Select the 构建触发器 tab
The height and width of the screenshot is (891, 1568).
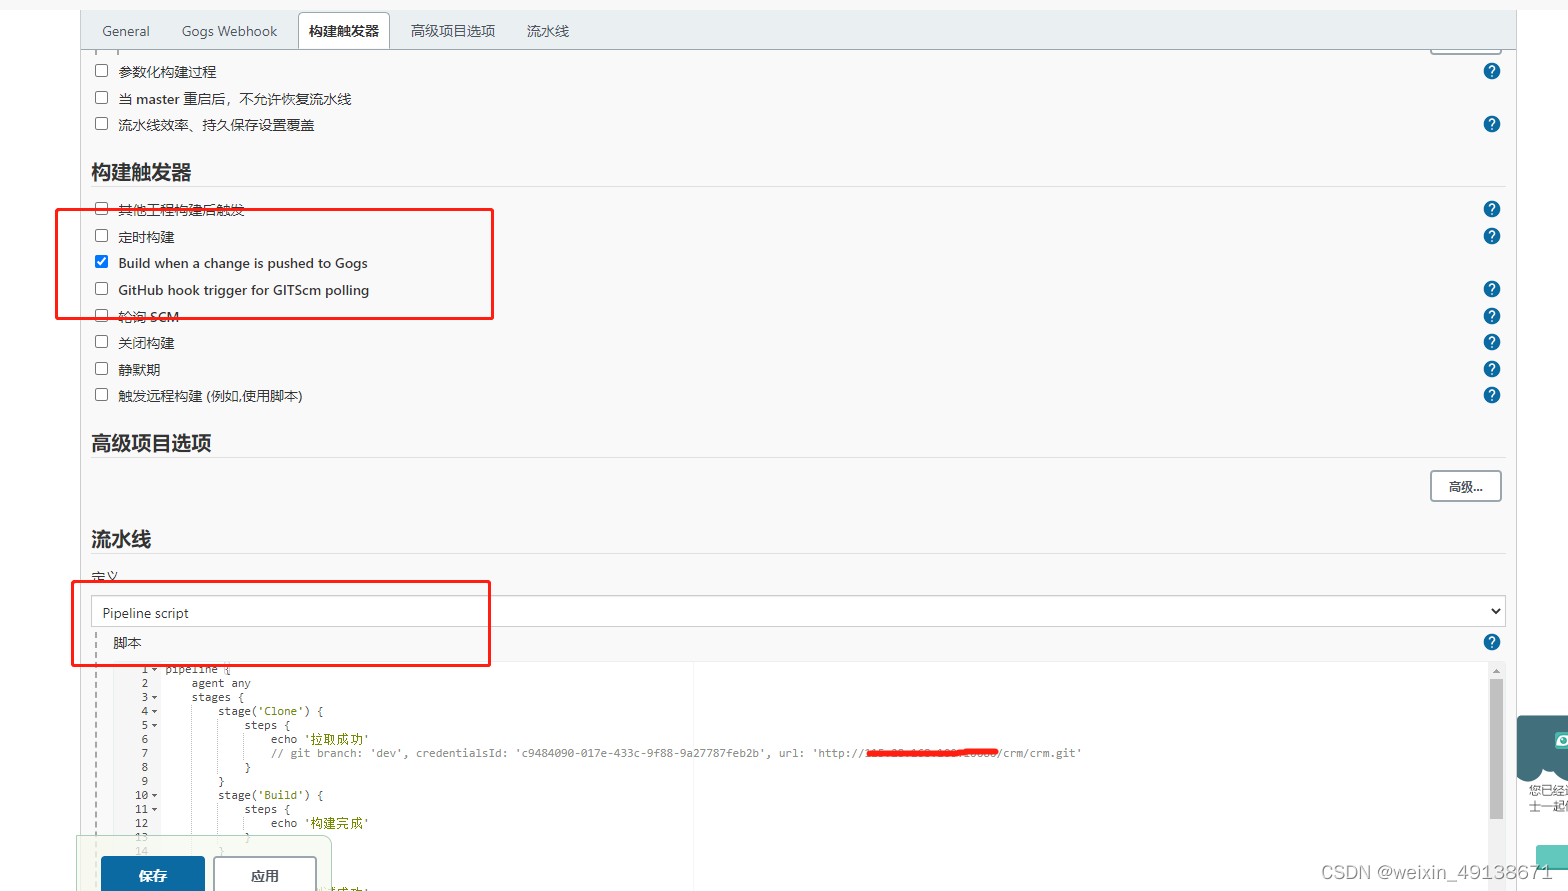point(344,31)
